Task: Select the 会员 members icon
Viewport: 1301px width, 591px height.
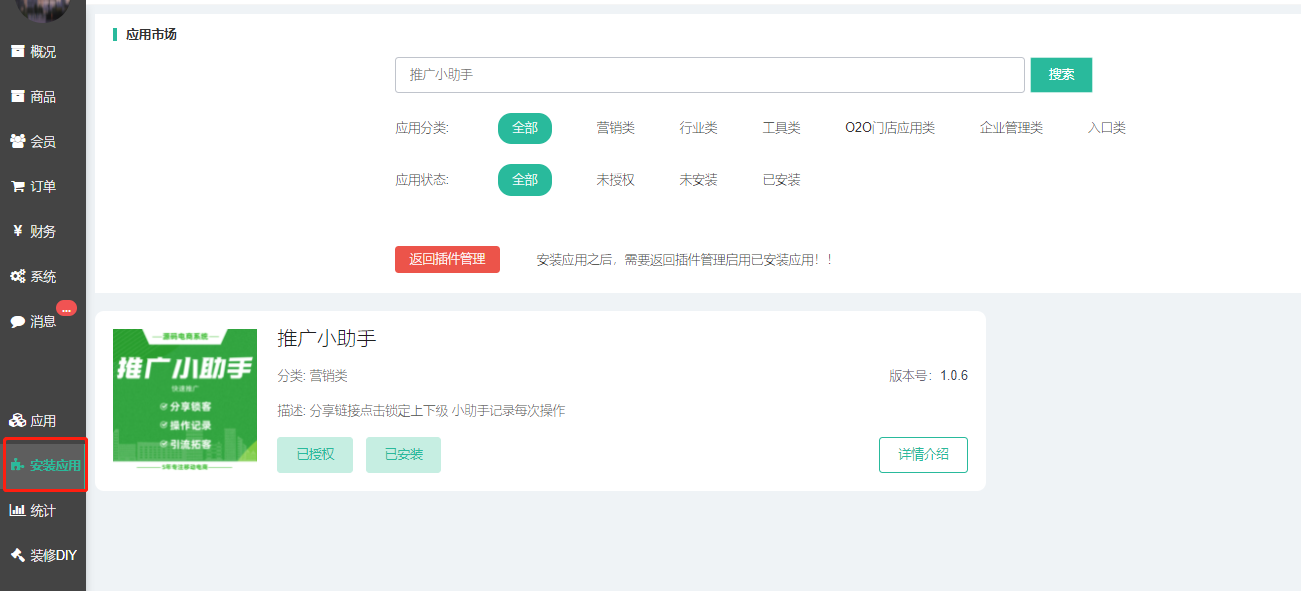Action: pyautogui.click(x=17, y=142)
